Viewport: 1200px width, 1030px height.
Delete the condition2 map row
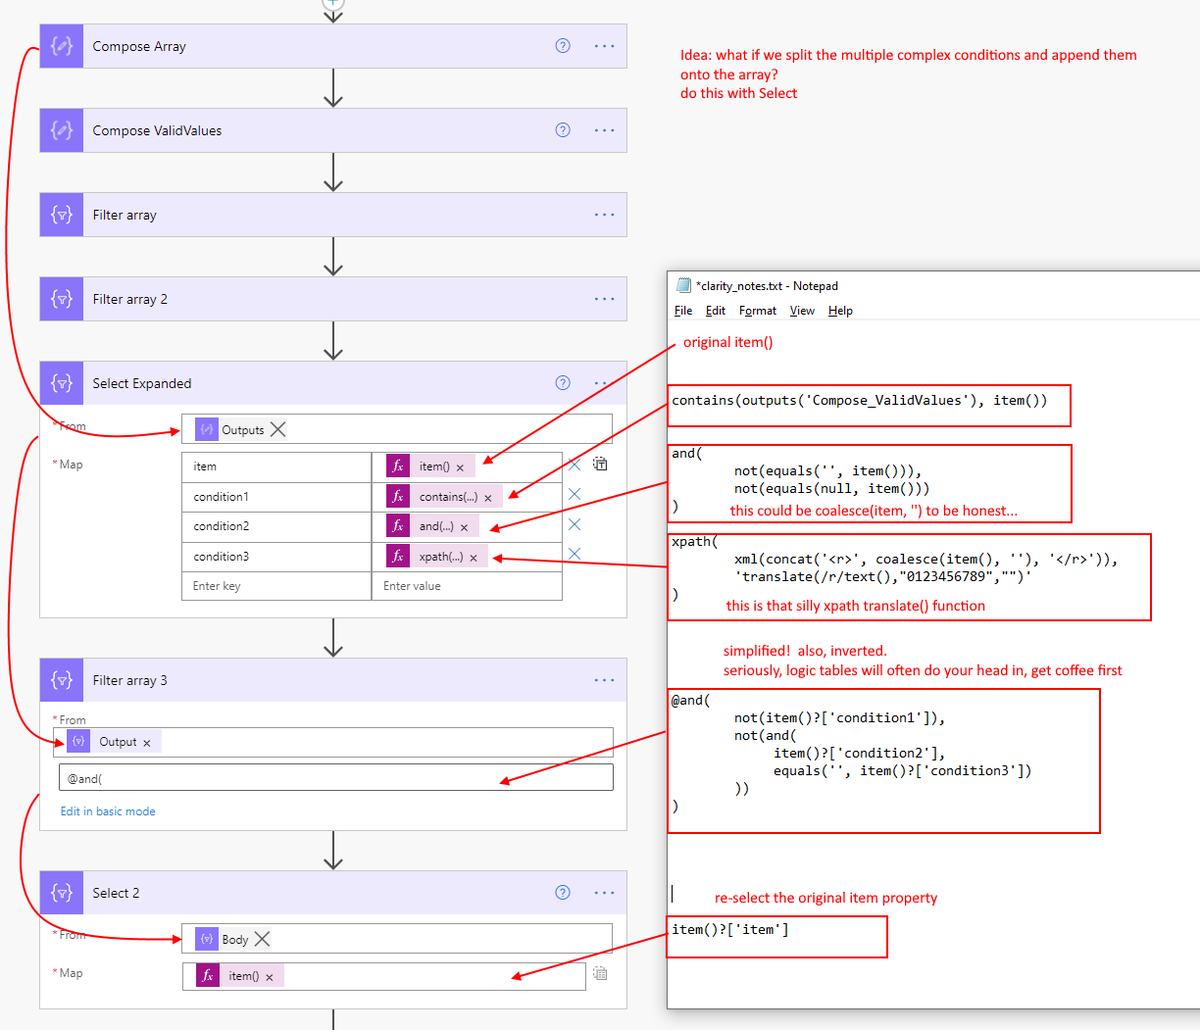(x=575, y=524)
